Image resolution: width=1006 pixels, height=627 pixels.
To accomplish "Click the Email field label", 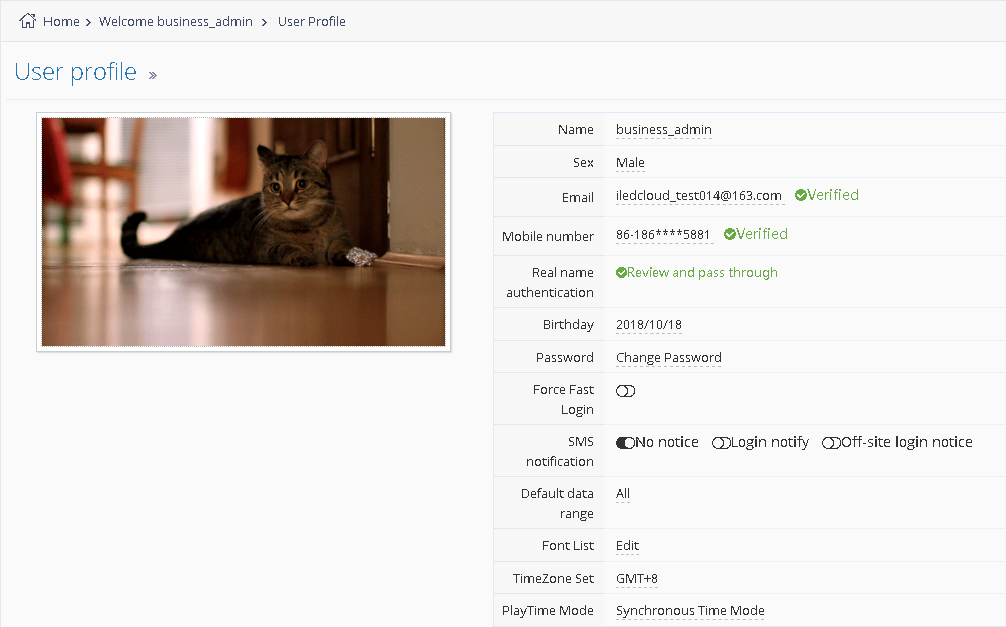I will (x=578, y=198).
